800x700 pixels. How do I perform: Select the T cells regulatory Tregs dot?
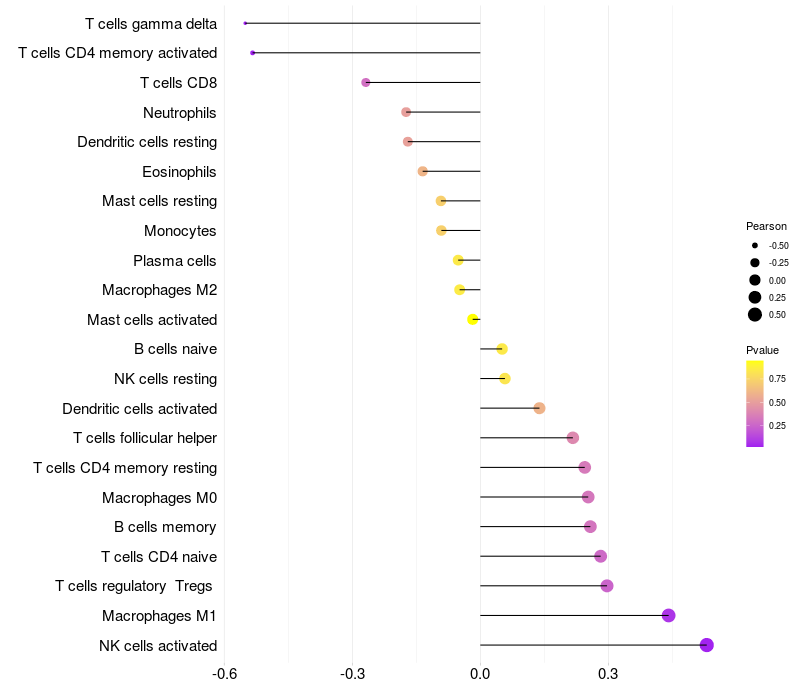click(607, 586)
